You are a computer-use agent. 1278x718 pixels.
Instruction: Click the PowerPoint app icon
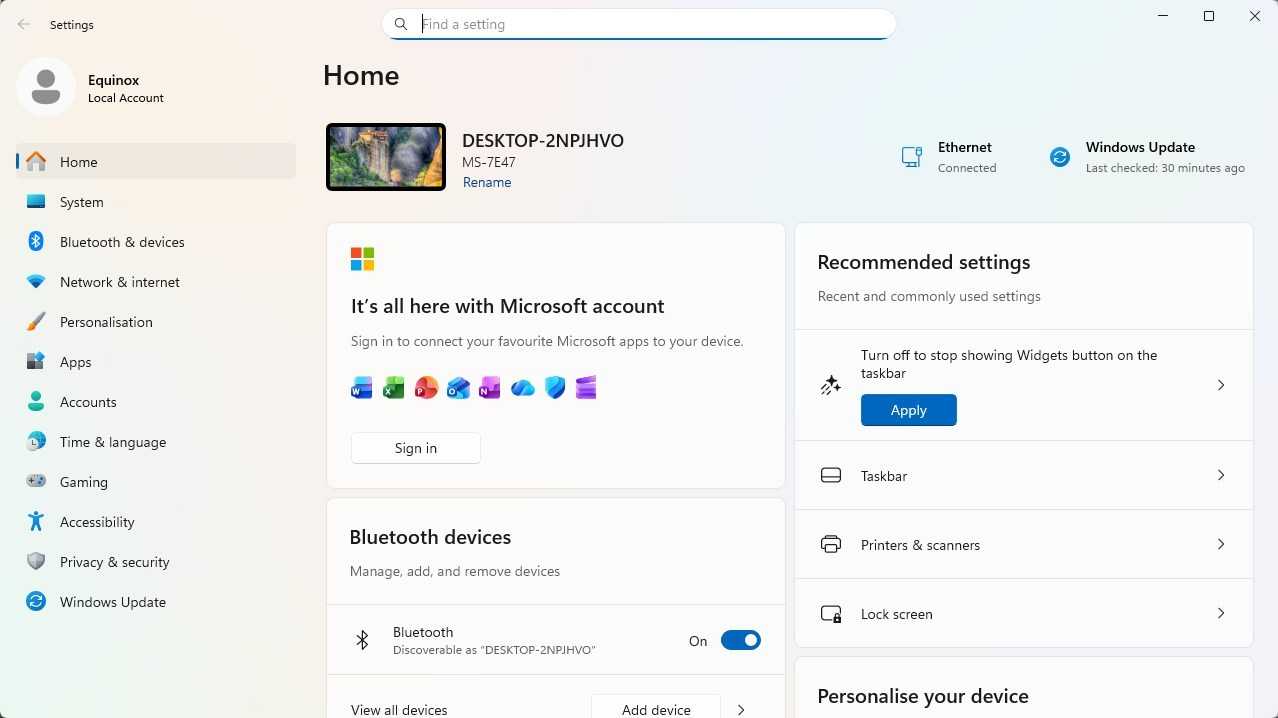click(426, 388)
